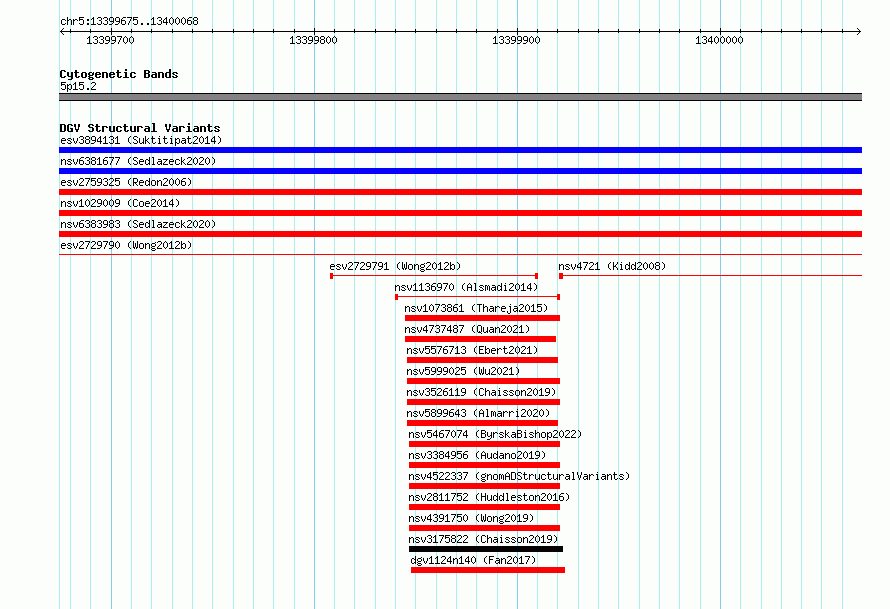Click nsv4391750 (Wong2019) label
This screenshot has width=890, height=609.
[471, 518]
